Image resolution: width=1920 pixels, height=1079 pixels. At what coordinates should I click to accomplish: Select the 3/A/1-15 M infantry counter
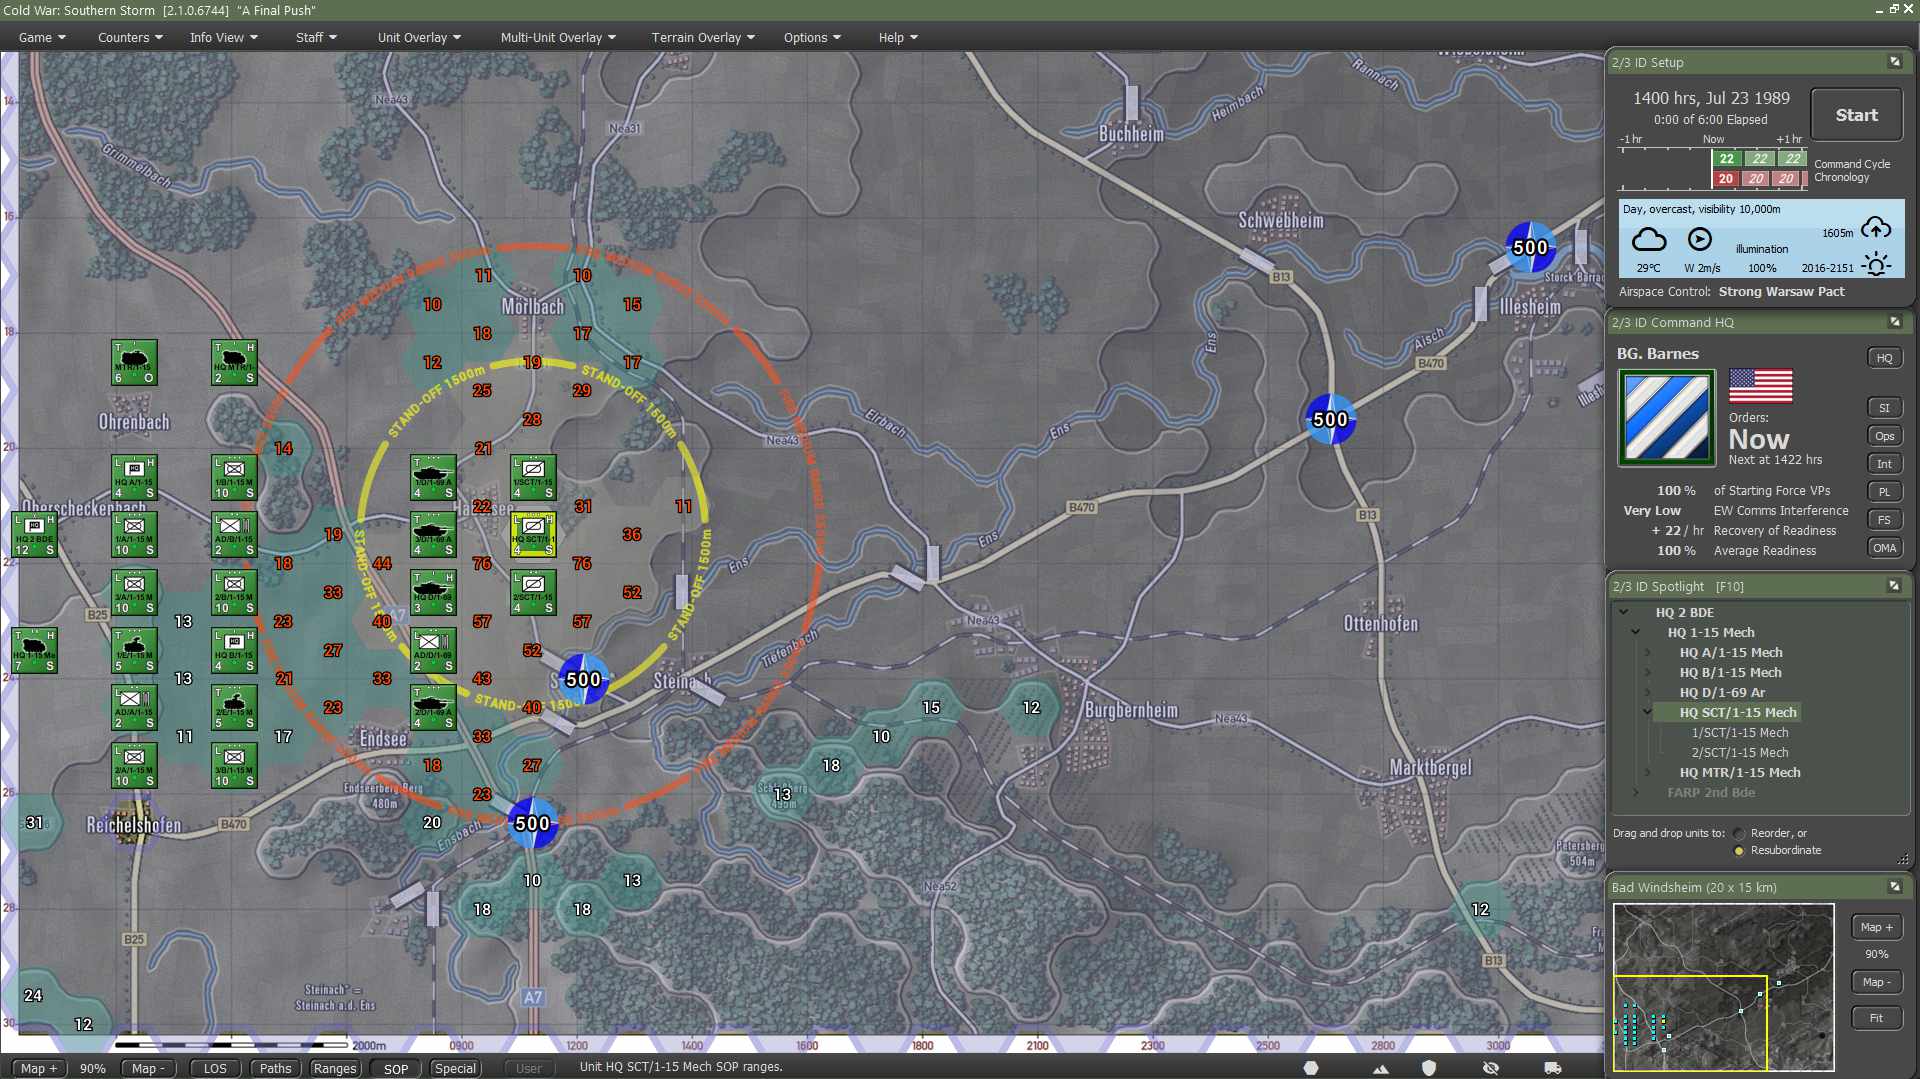tap(134, 593)
